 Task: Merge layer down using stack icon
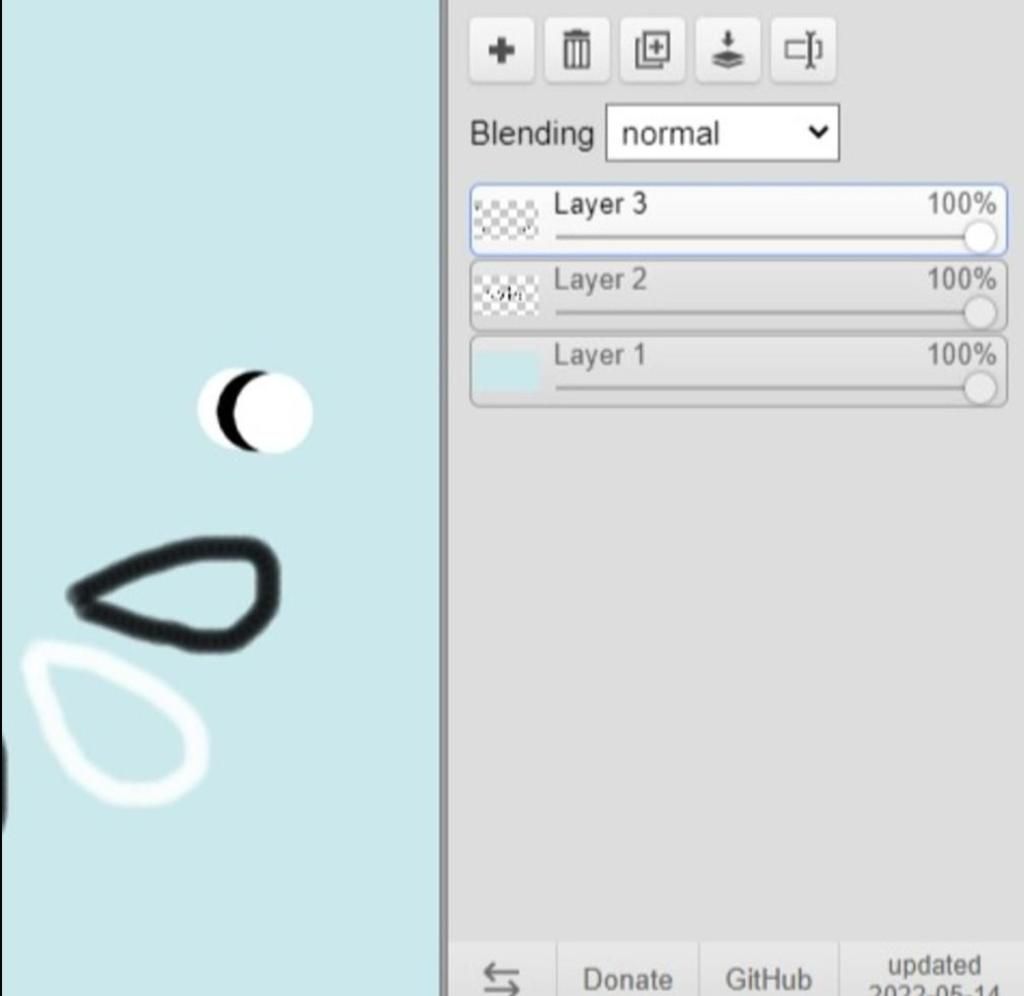coord(728,50)
